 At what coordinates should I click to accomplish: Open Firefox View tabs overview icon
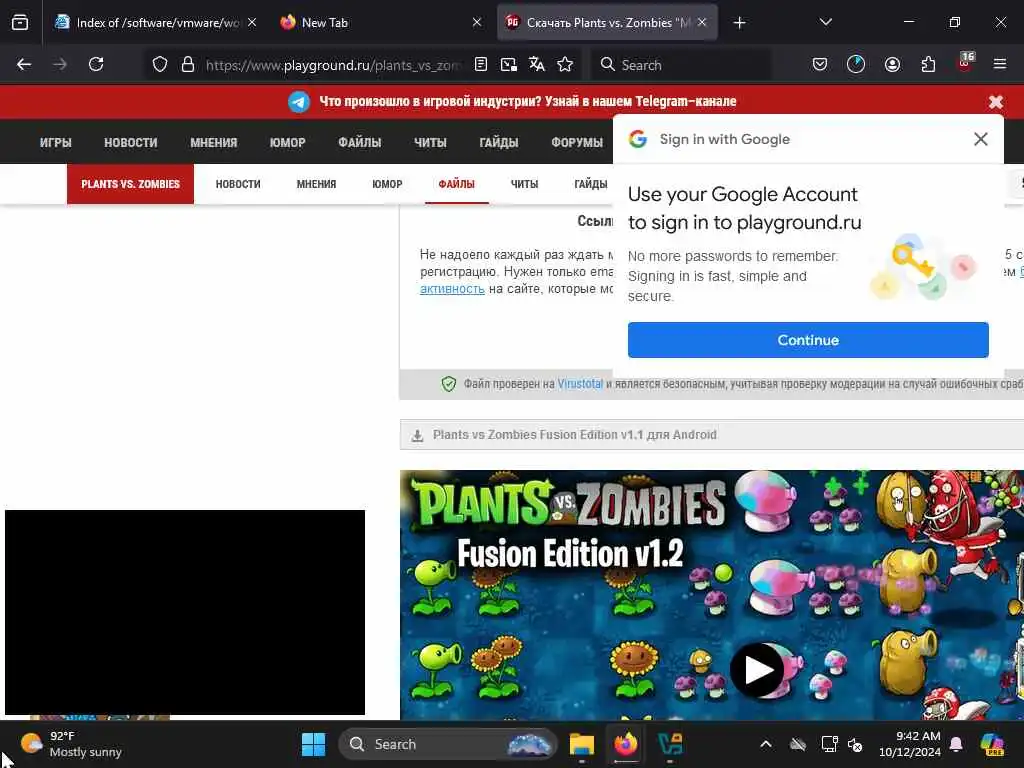pyautogui.click(x=20, y=23)
